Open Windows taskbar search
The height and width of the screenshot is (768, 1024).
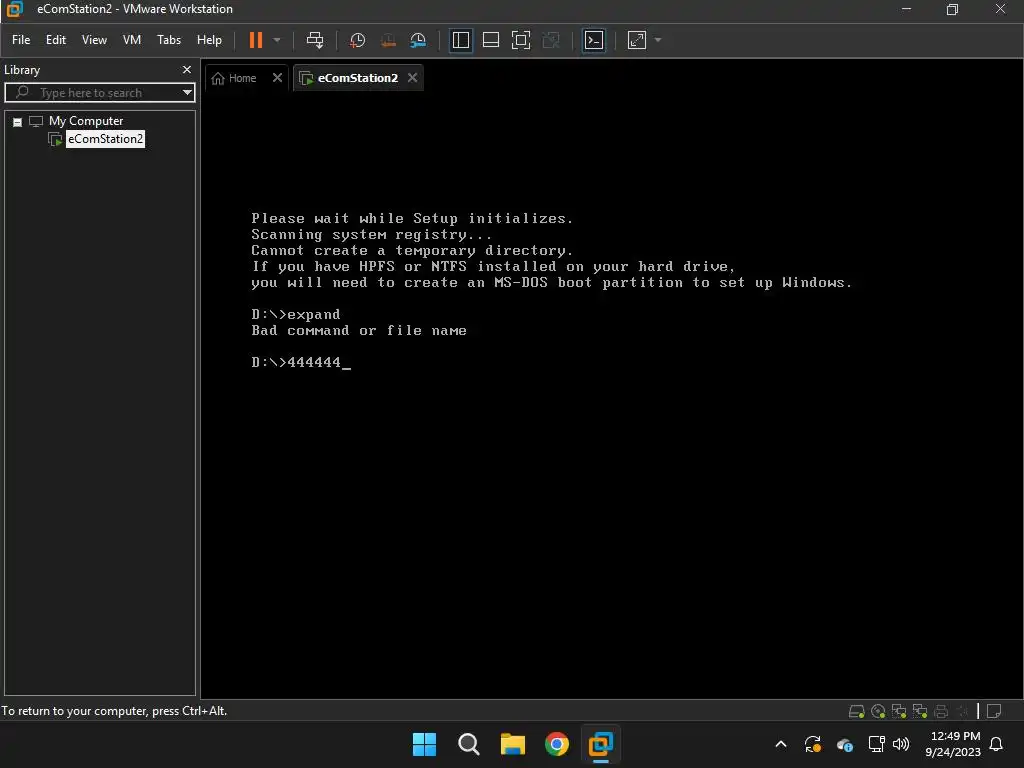point(468,744)
